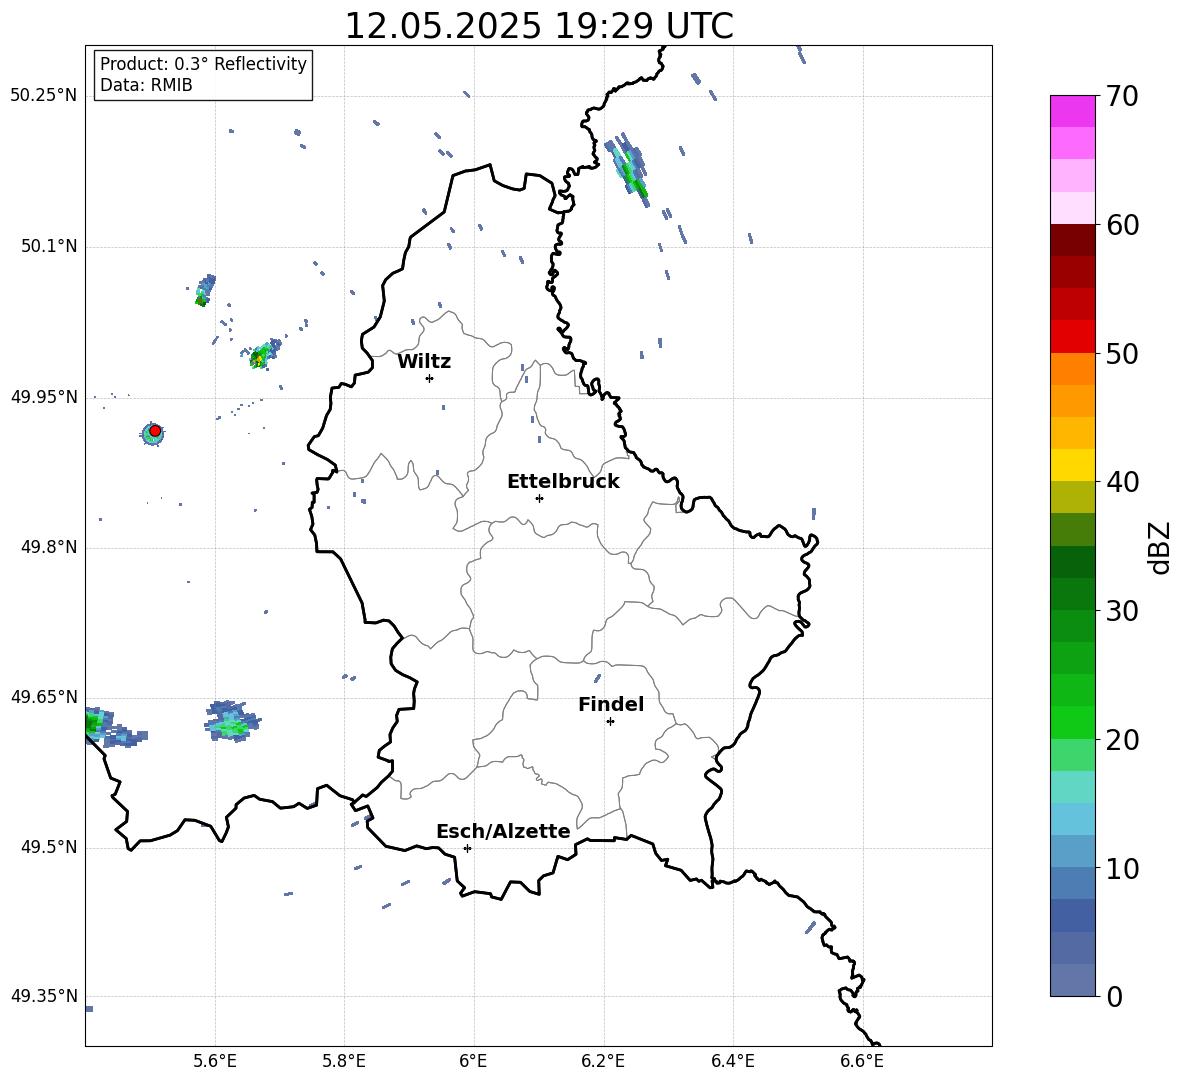The width and height of the screenshot is (1184, 1081).
Task: Select the Ettelbruck city label
Action: coord(563,482)
